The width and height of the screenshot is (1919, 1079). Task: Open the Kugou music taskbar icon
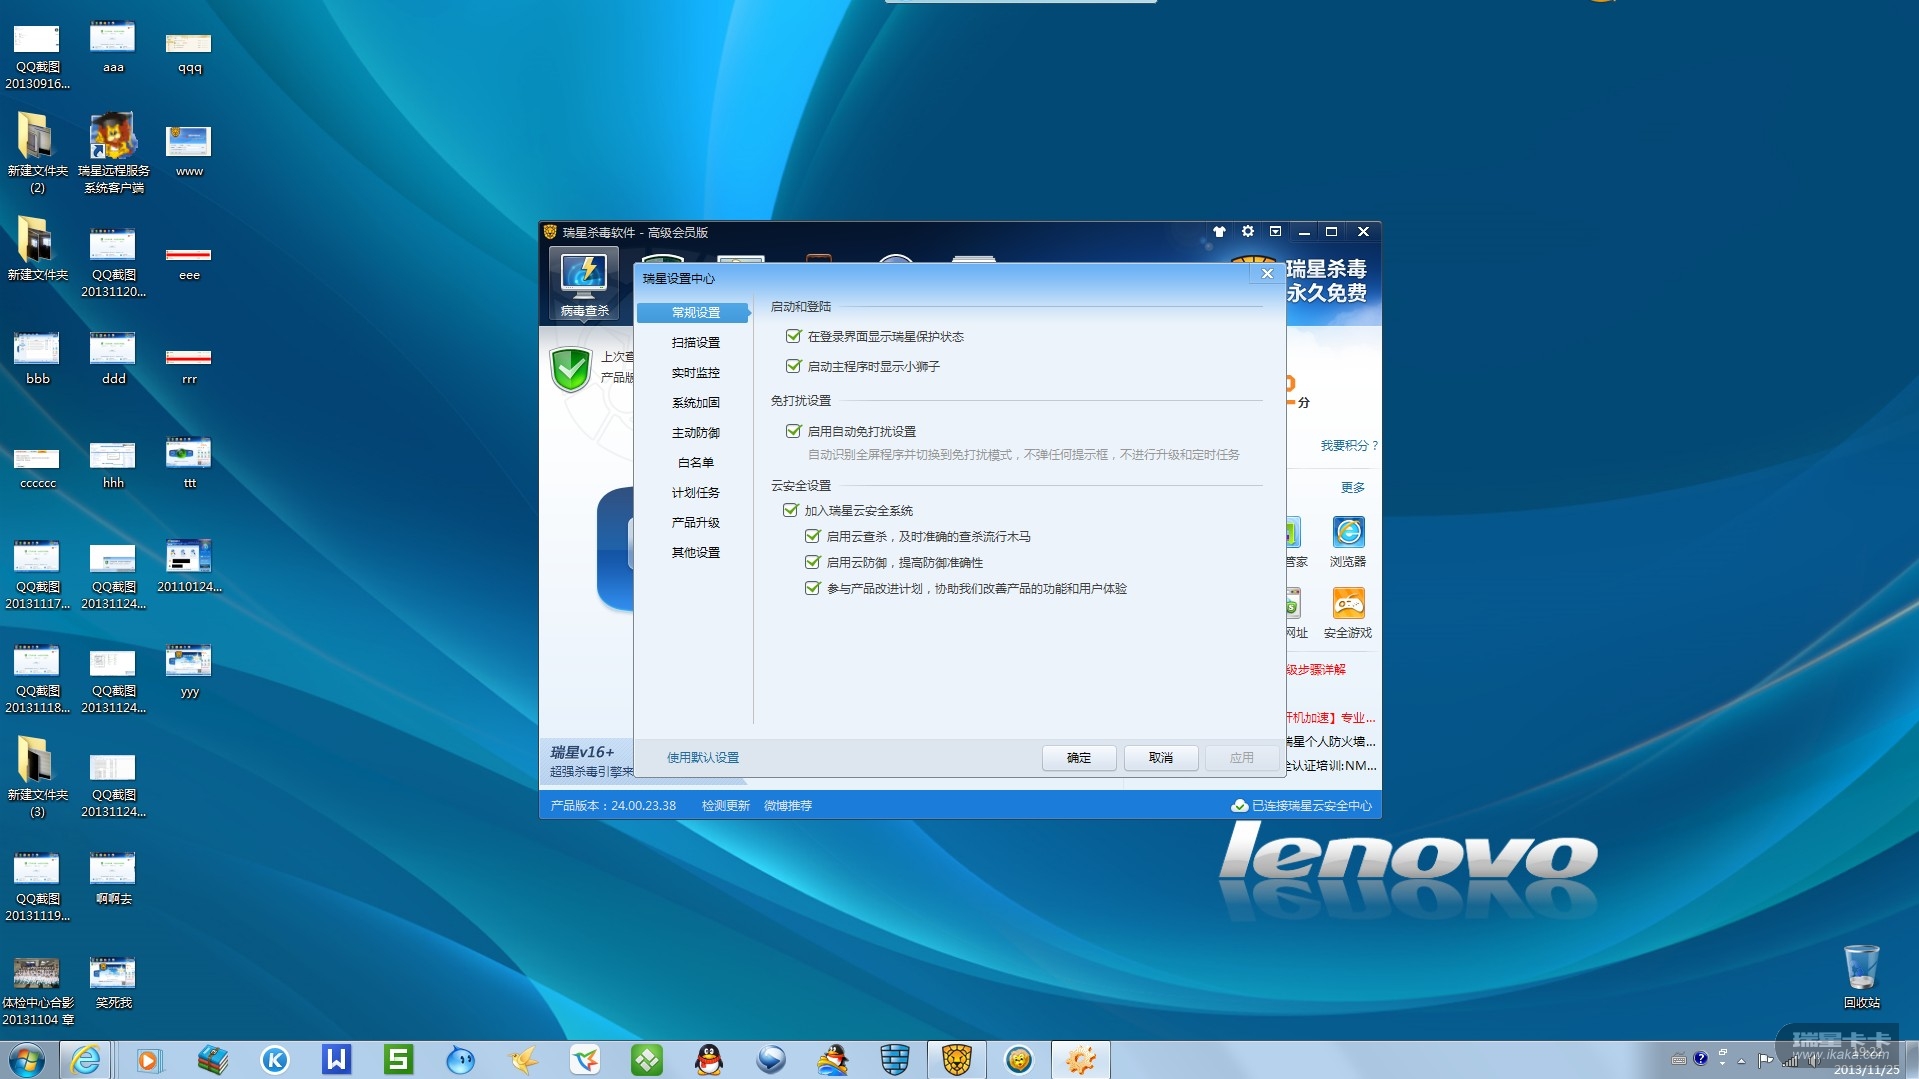coord(274,1059)
